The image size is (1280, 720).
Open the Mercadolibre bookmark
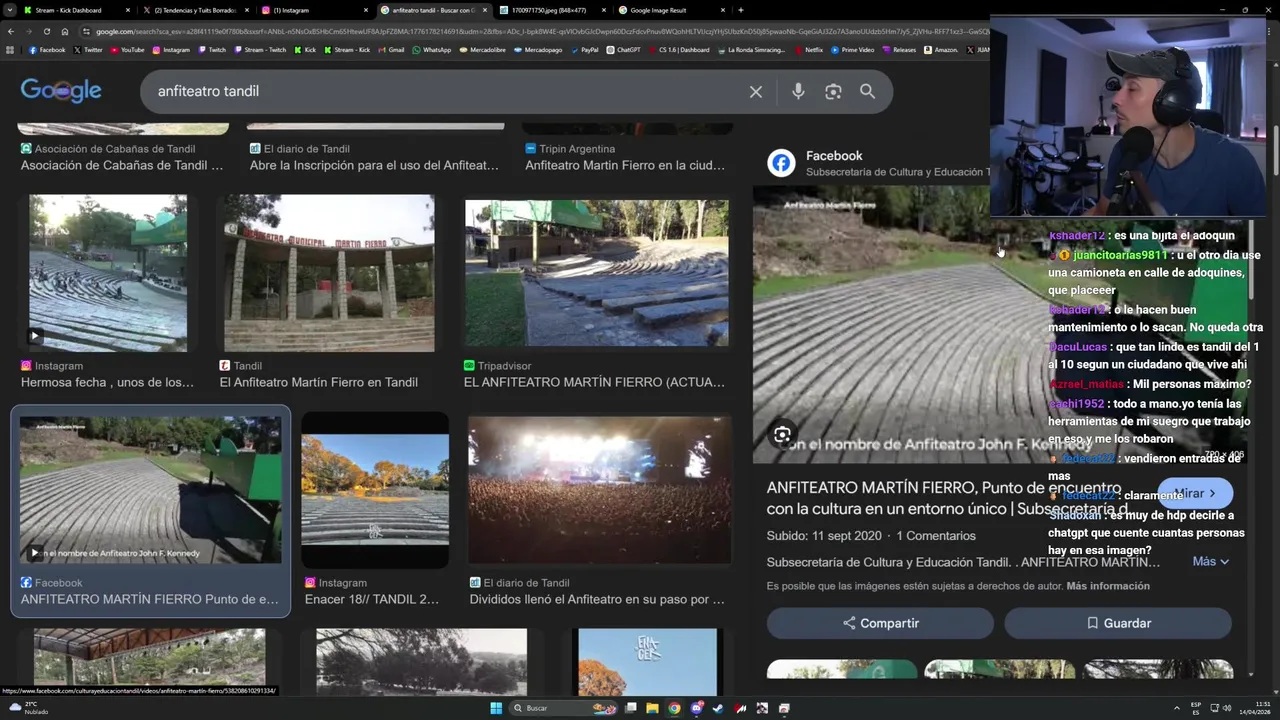(x=482, y=50)
